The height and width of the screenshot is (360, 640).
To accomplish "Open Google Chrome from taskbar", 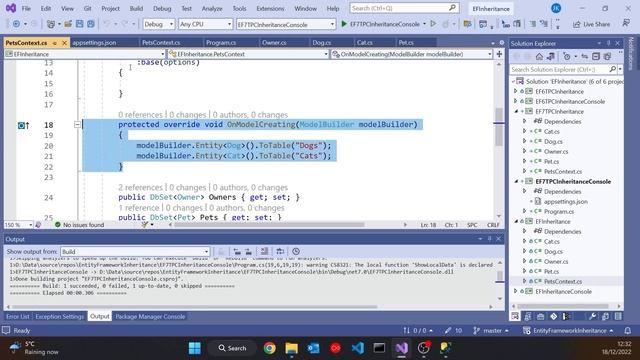I will coord(269,348).
